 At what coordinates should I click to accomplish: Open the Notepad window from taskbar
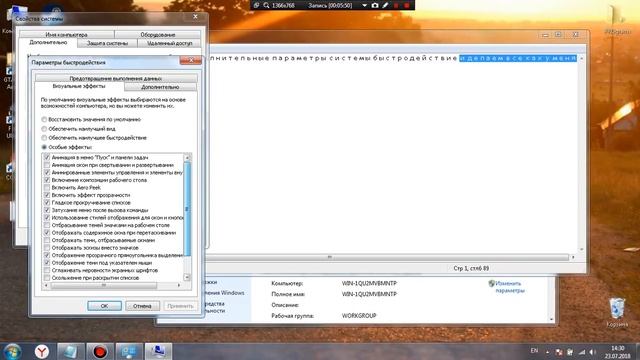coord(70,351)
